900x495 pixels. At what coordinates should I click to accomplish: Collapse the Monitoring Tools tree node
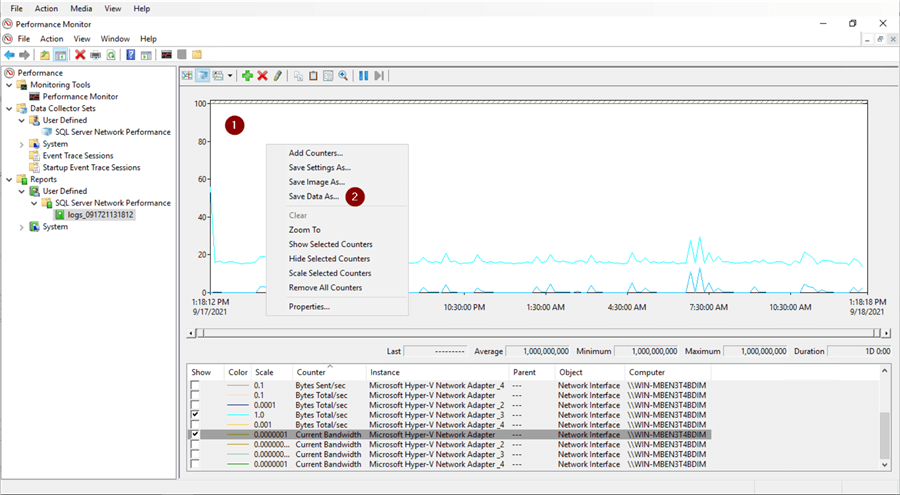tap(10, 85)
